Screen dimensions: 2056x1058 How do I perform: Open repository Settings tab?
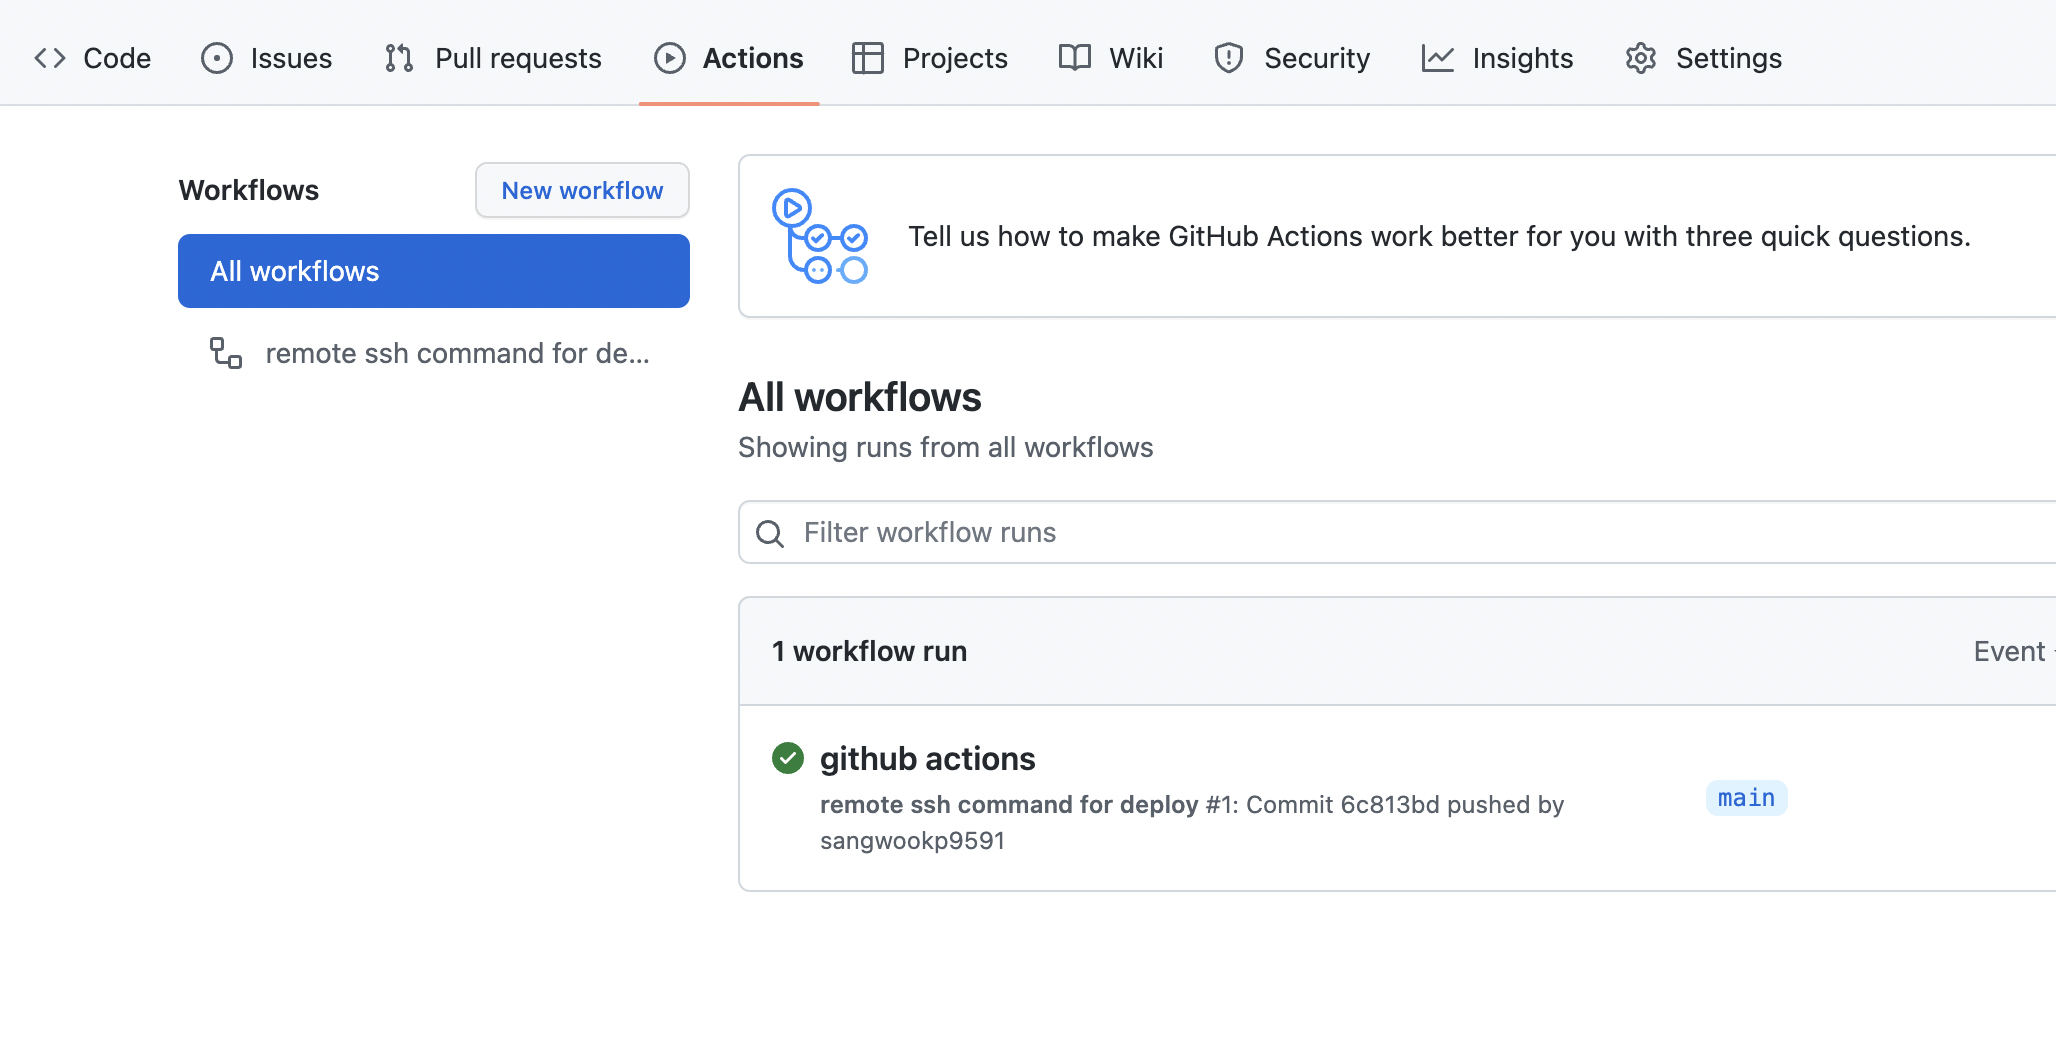pos(1704,58)
